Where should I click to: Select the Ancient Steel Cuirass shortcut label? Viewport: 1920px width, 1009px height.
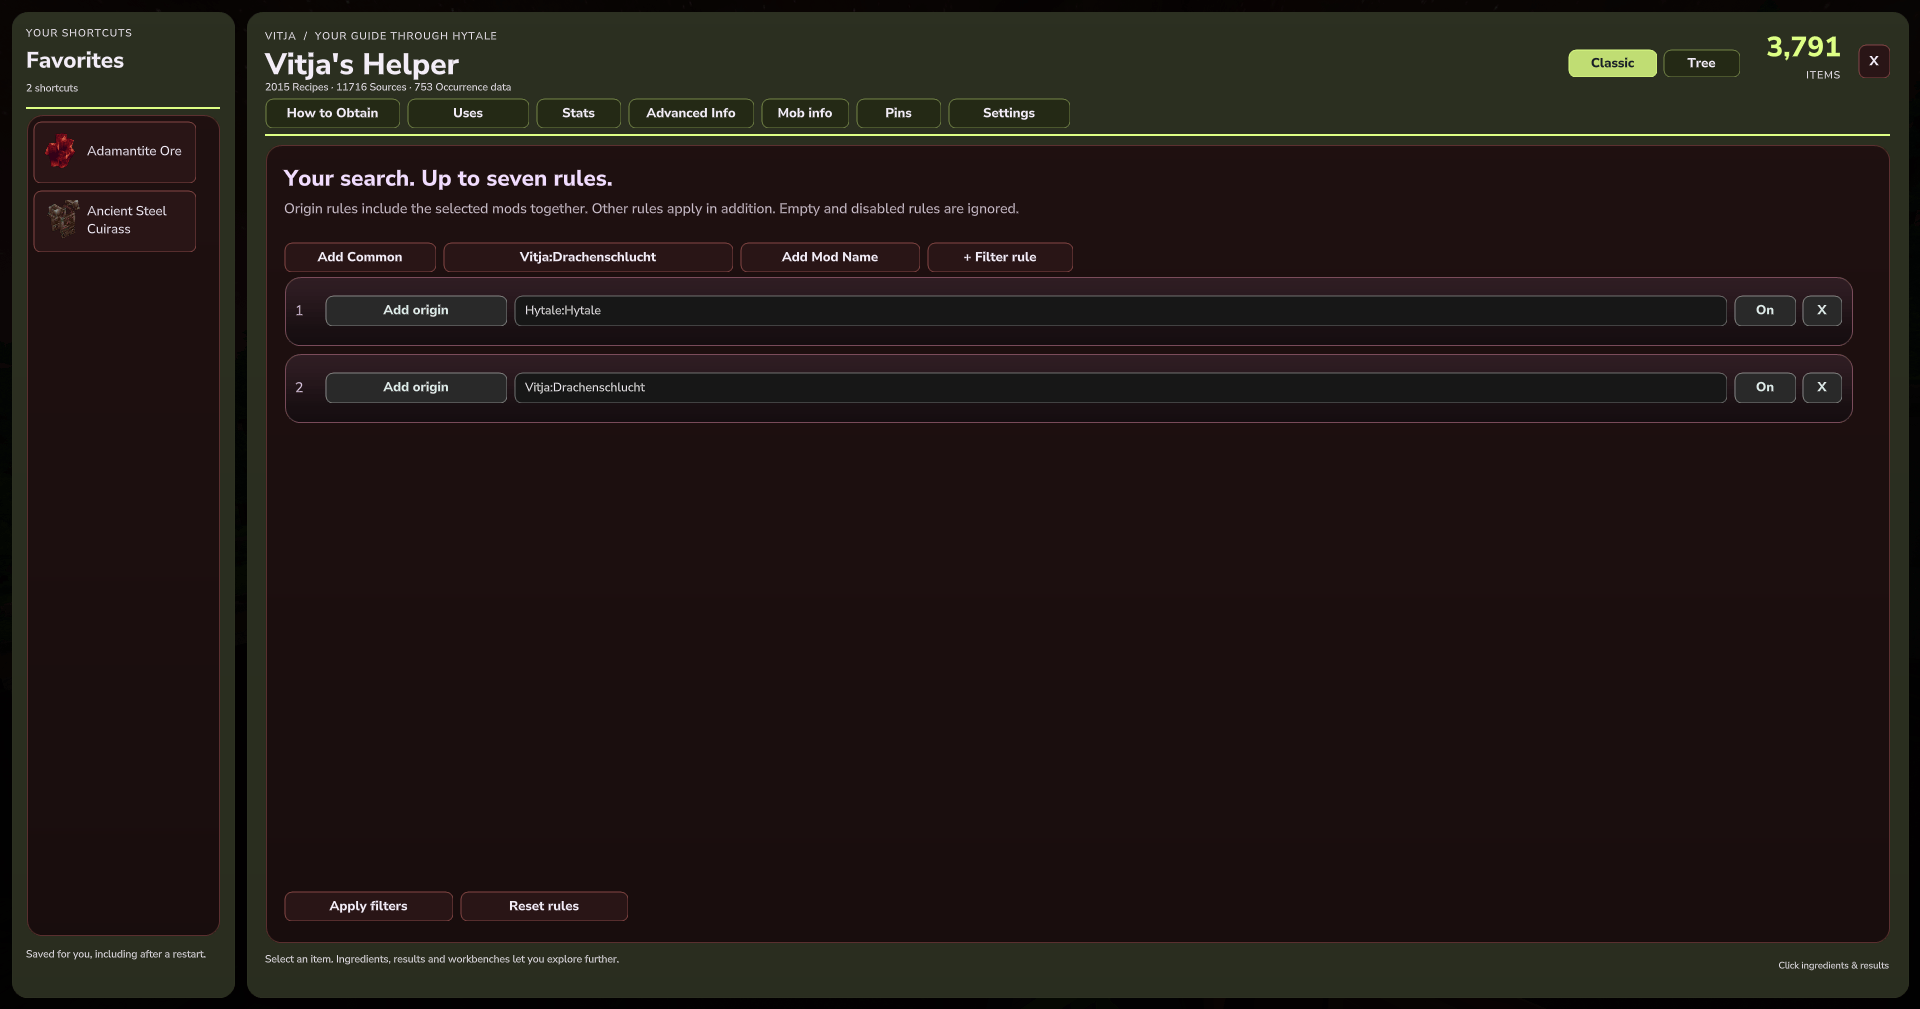pyautogui.click(x=127, y=220)
